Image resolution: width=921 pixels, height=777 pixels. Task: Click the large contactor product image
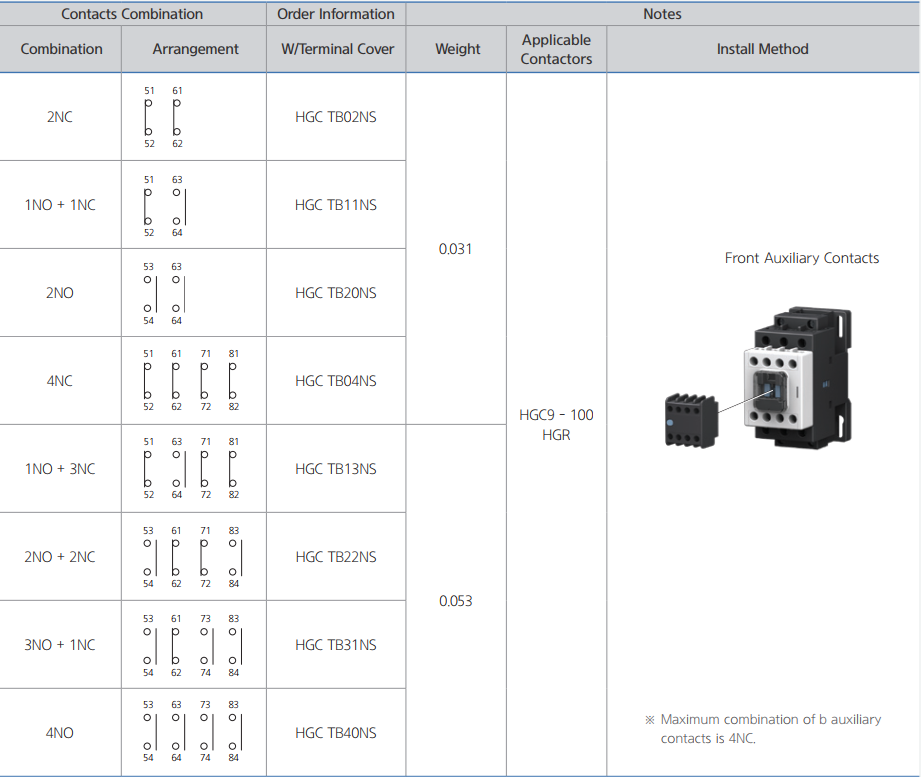point(798,378)
